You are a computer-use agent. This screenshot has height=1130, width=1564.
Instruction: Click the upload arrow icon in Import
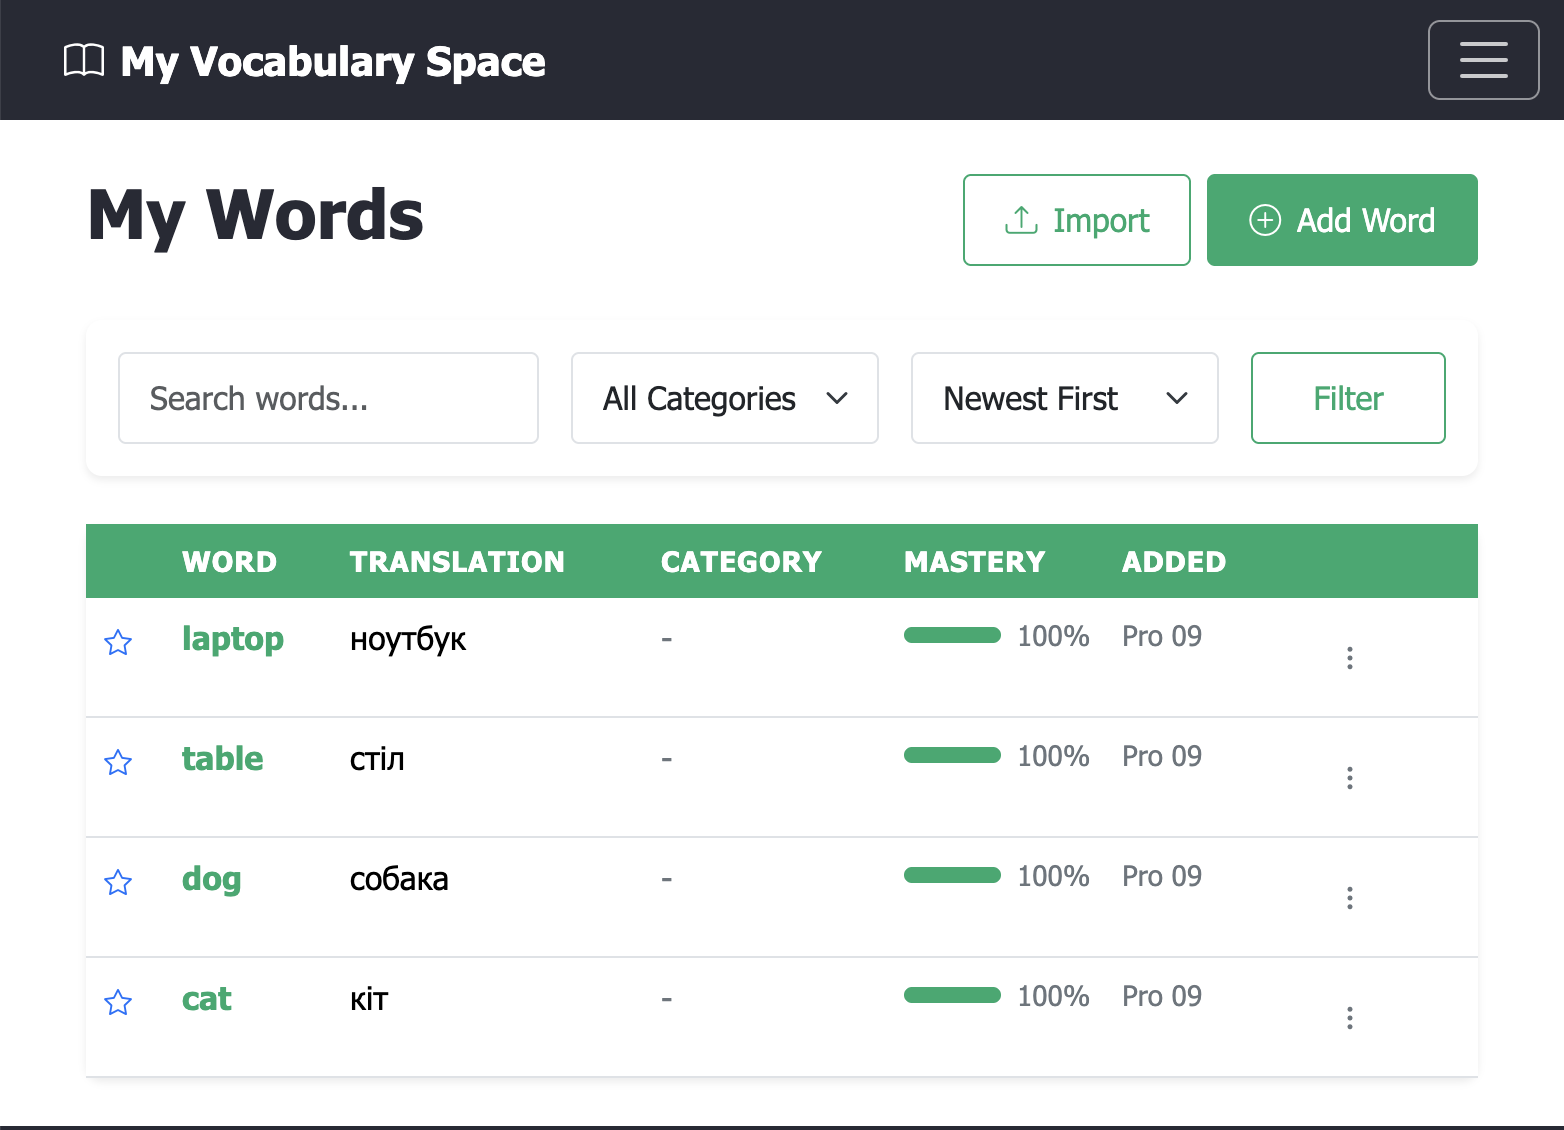1020,220
